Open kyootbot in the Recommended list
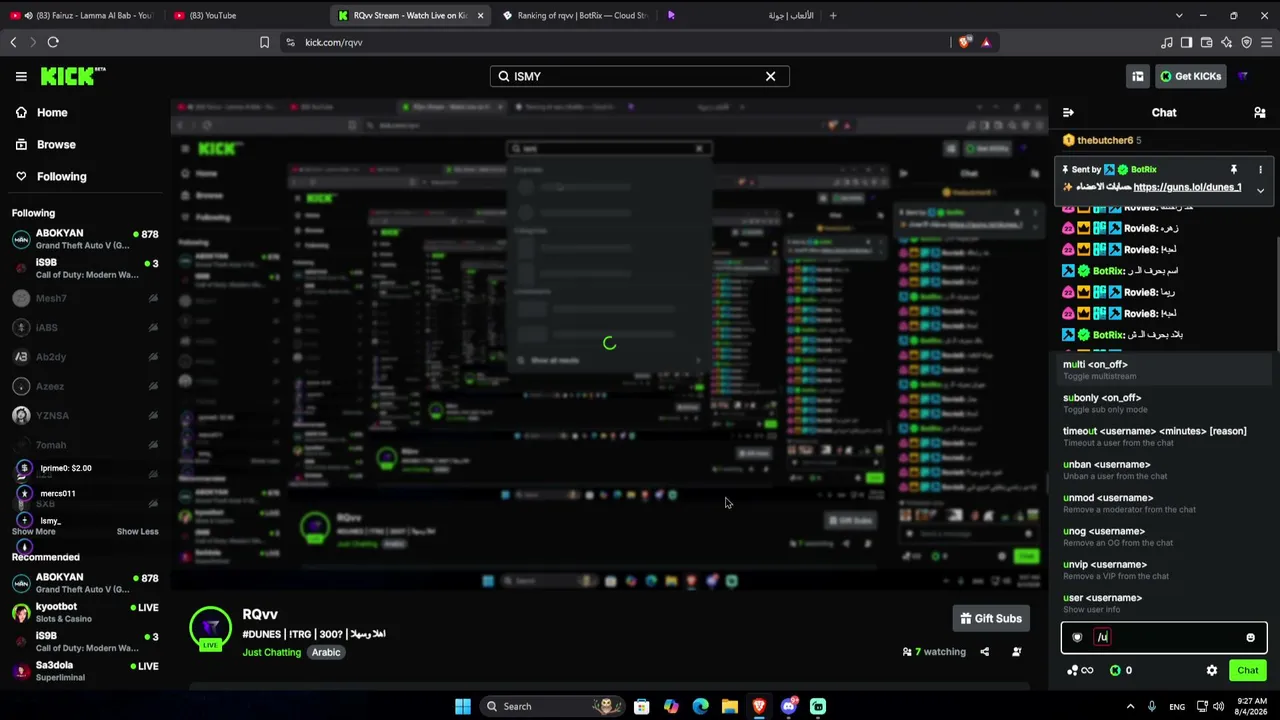1280x720 pixels. click(x=85, y=612)
